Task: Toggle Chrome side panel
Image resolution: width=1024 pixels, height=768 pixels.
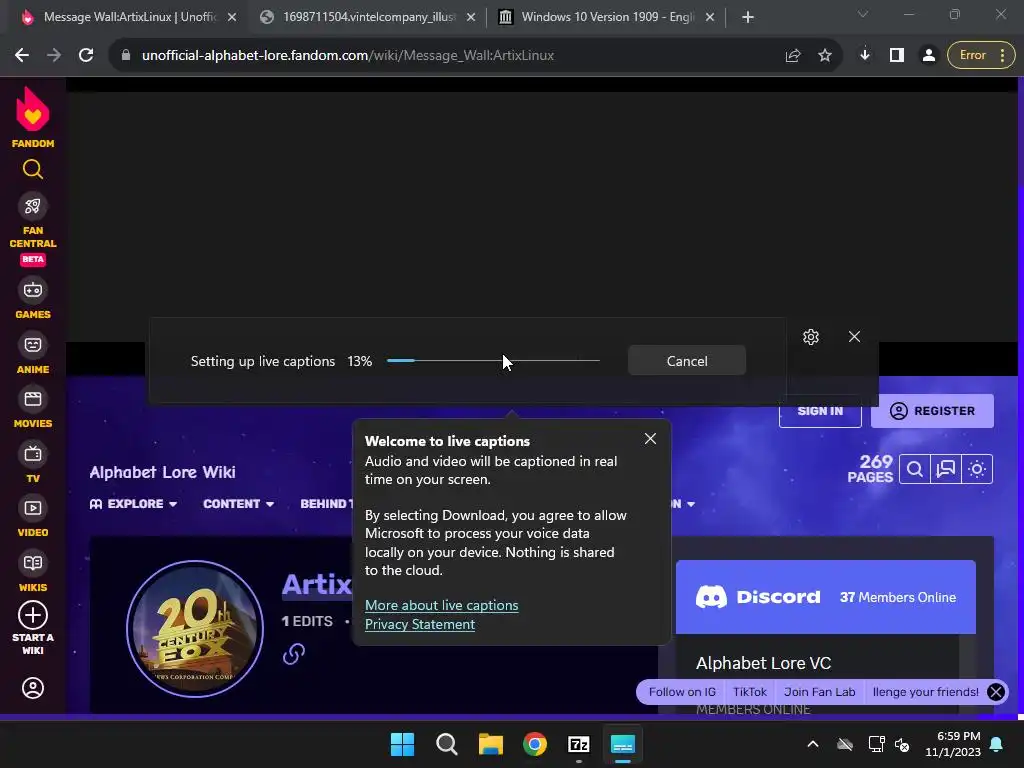Action: pyautogui.click(x=897, y=56)
